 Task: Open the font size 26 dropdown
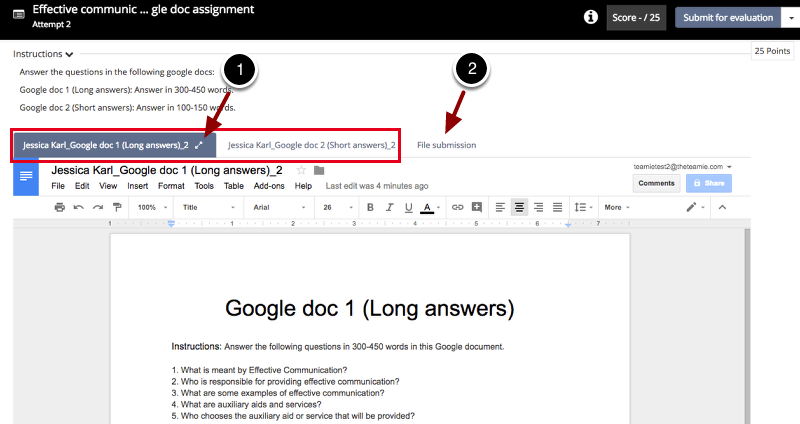338,207
